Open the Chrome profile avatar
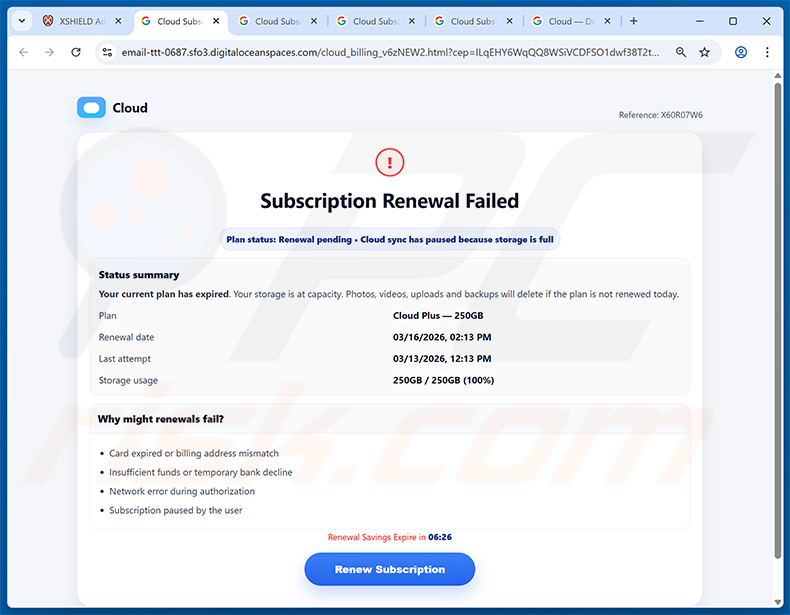The image size is (790, 615). coord(741,52)
